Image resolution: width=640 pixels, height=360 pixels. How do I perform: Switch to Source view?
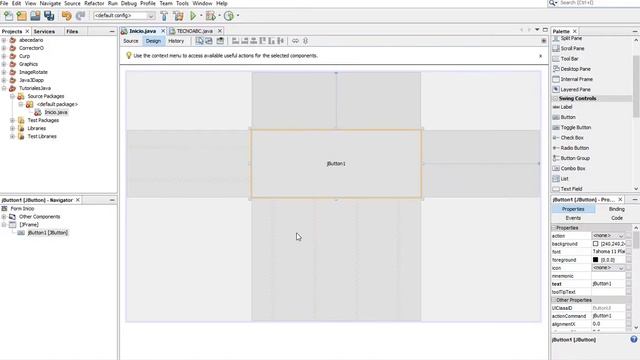click(131, 41)
